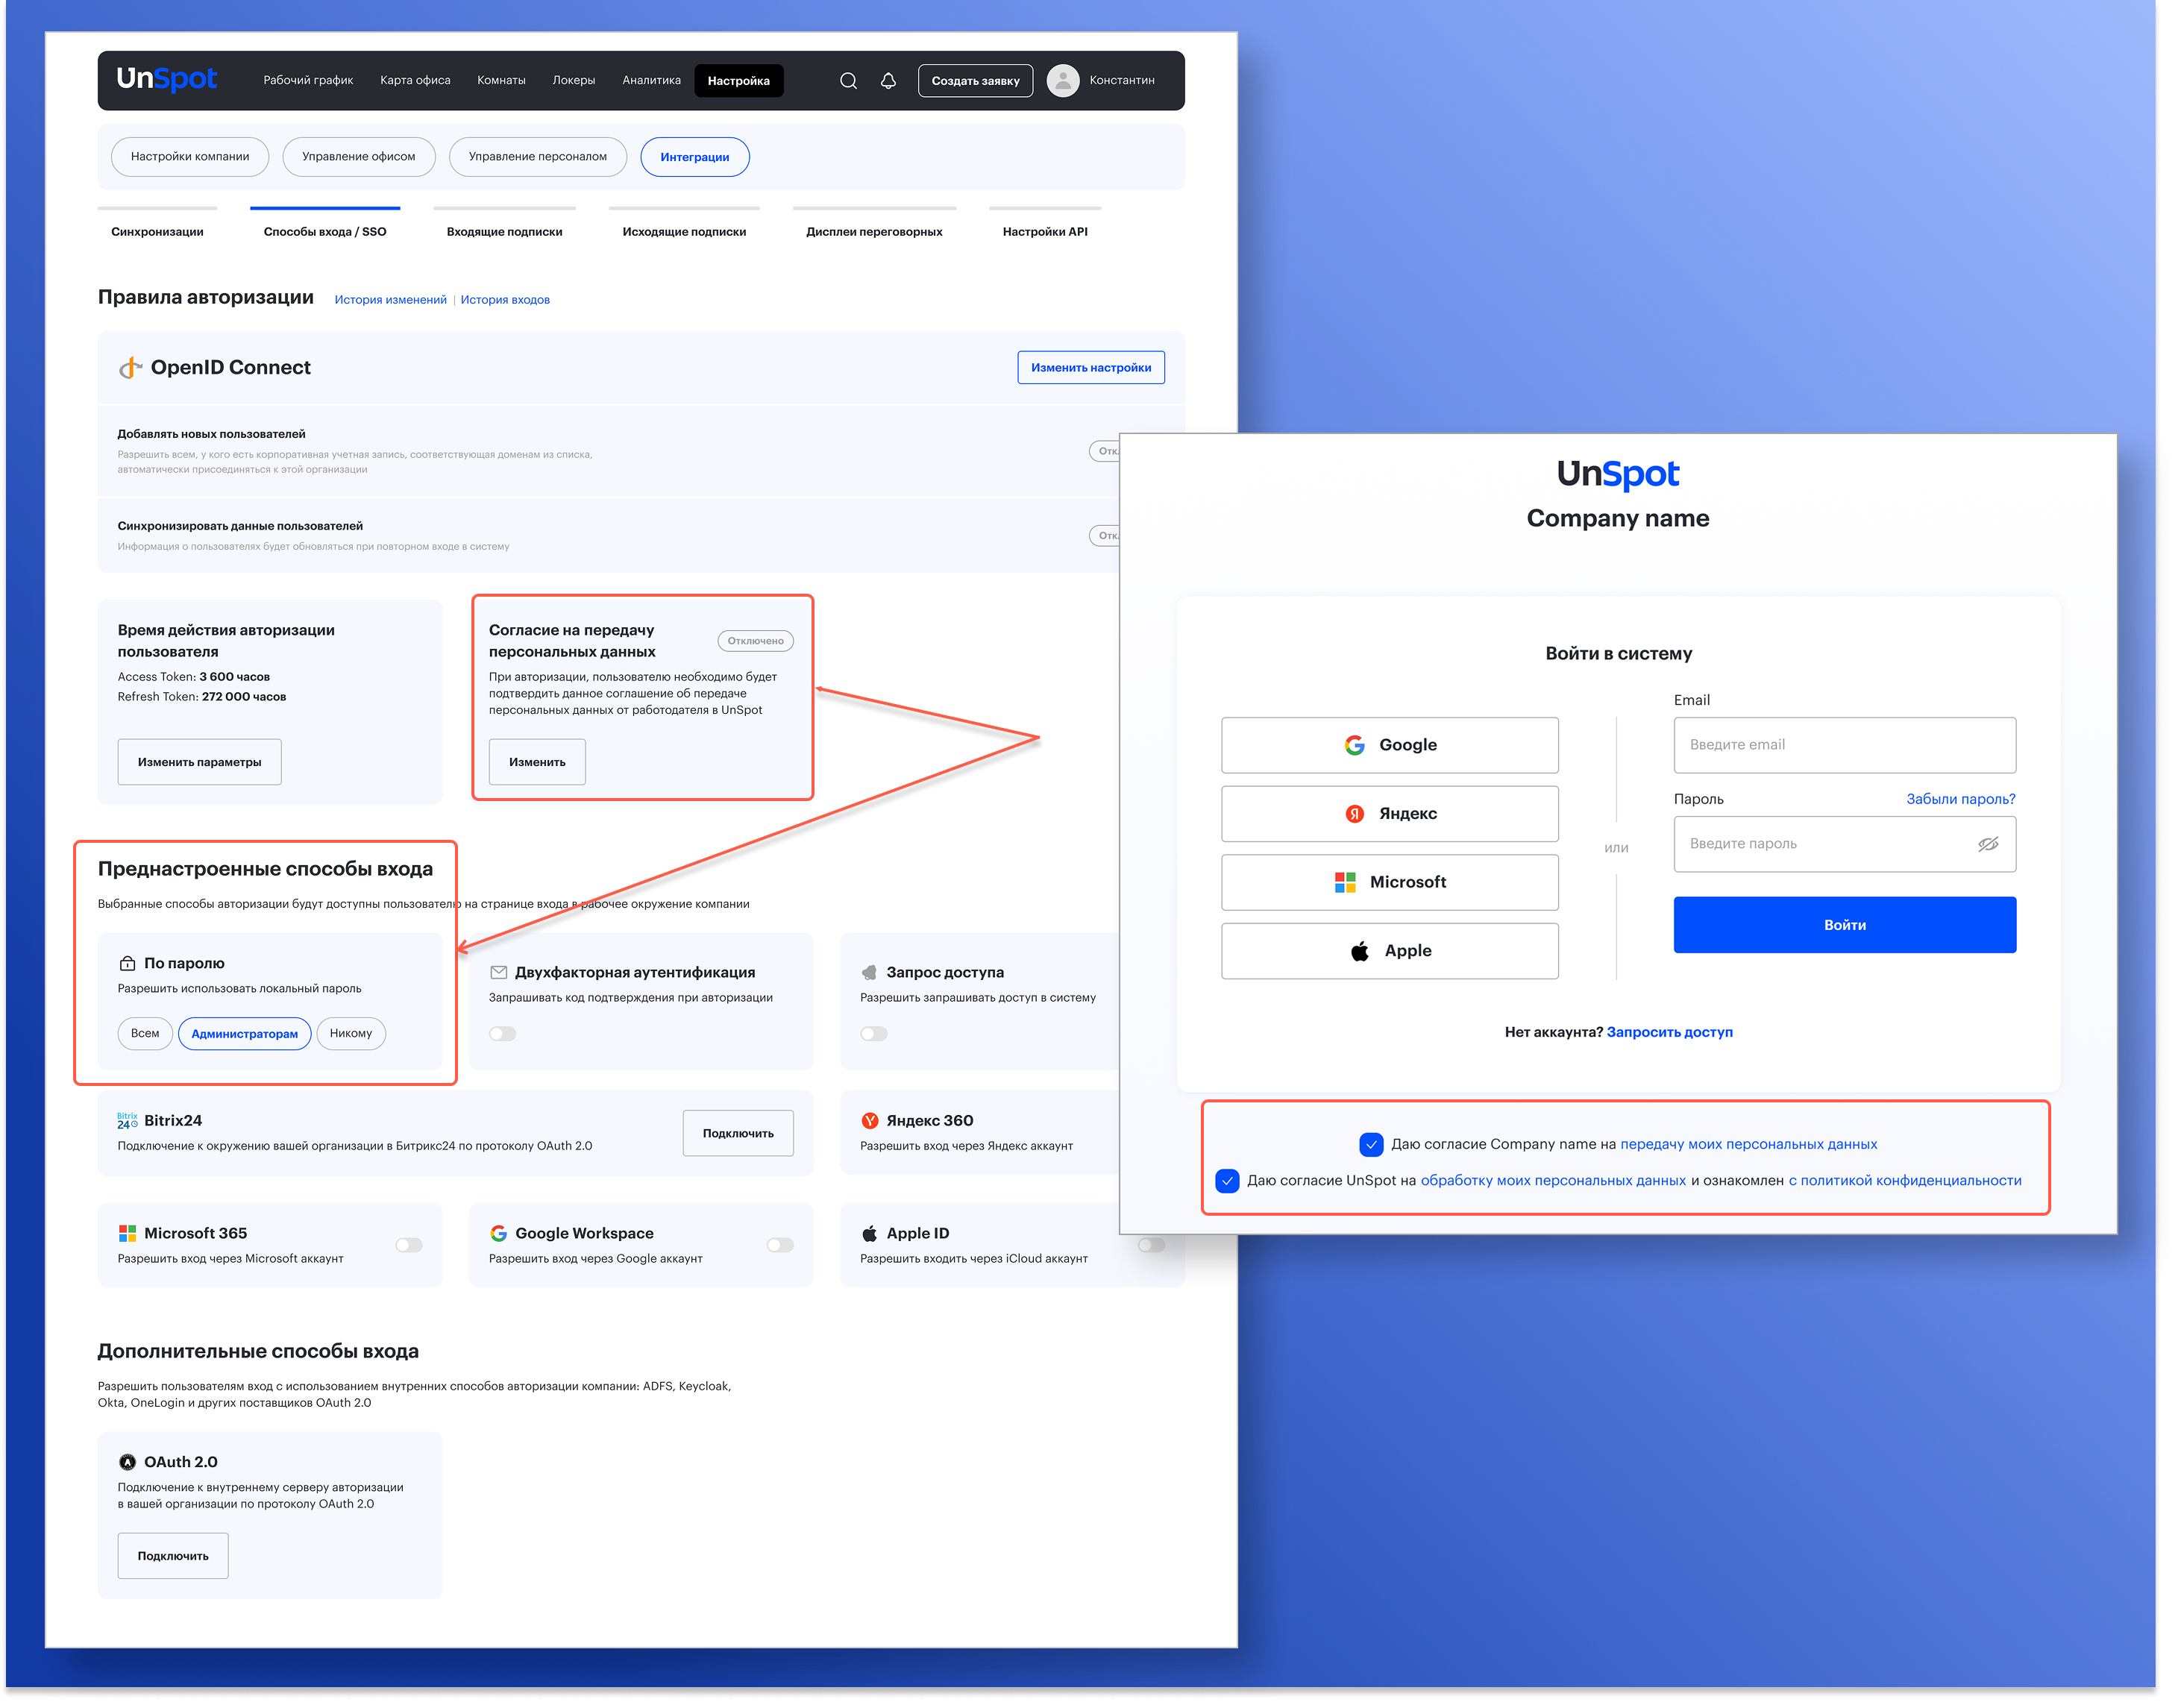2178x1708 pixels.
Task: Select Всем password access option
Action: click(145, 1034)
